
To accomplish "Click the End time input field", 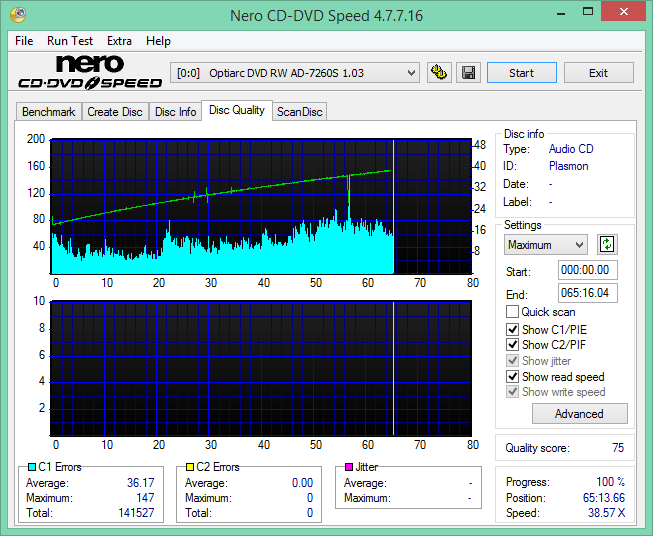I will tap(588, 293).
